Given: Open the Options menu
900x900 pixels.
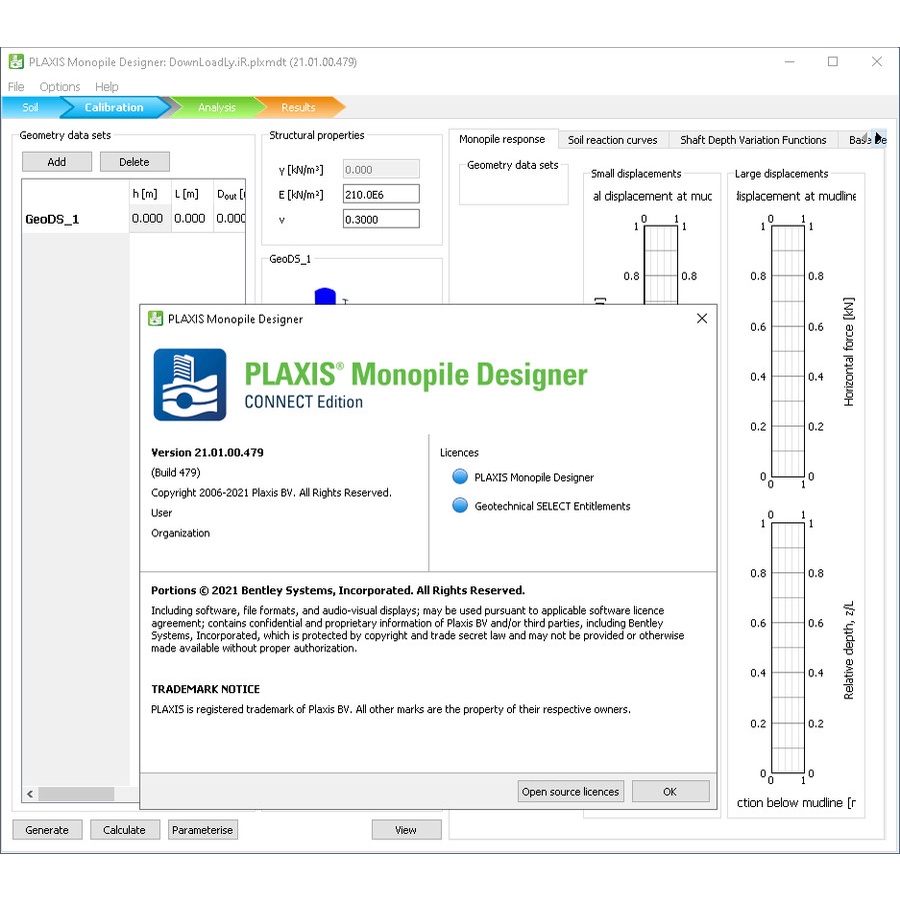Looking at the screenshot, I should (60, 87).
